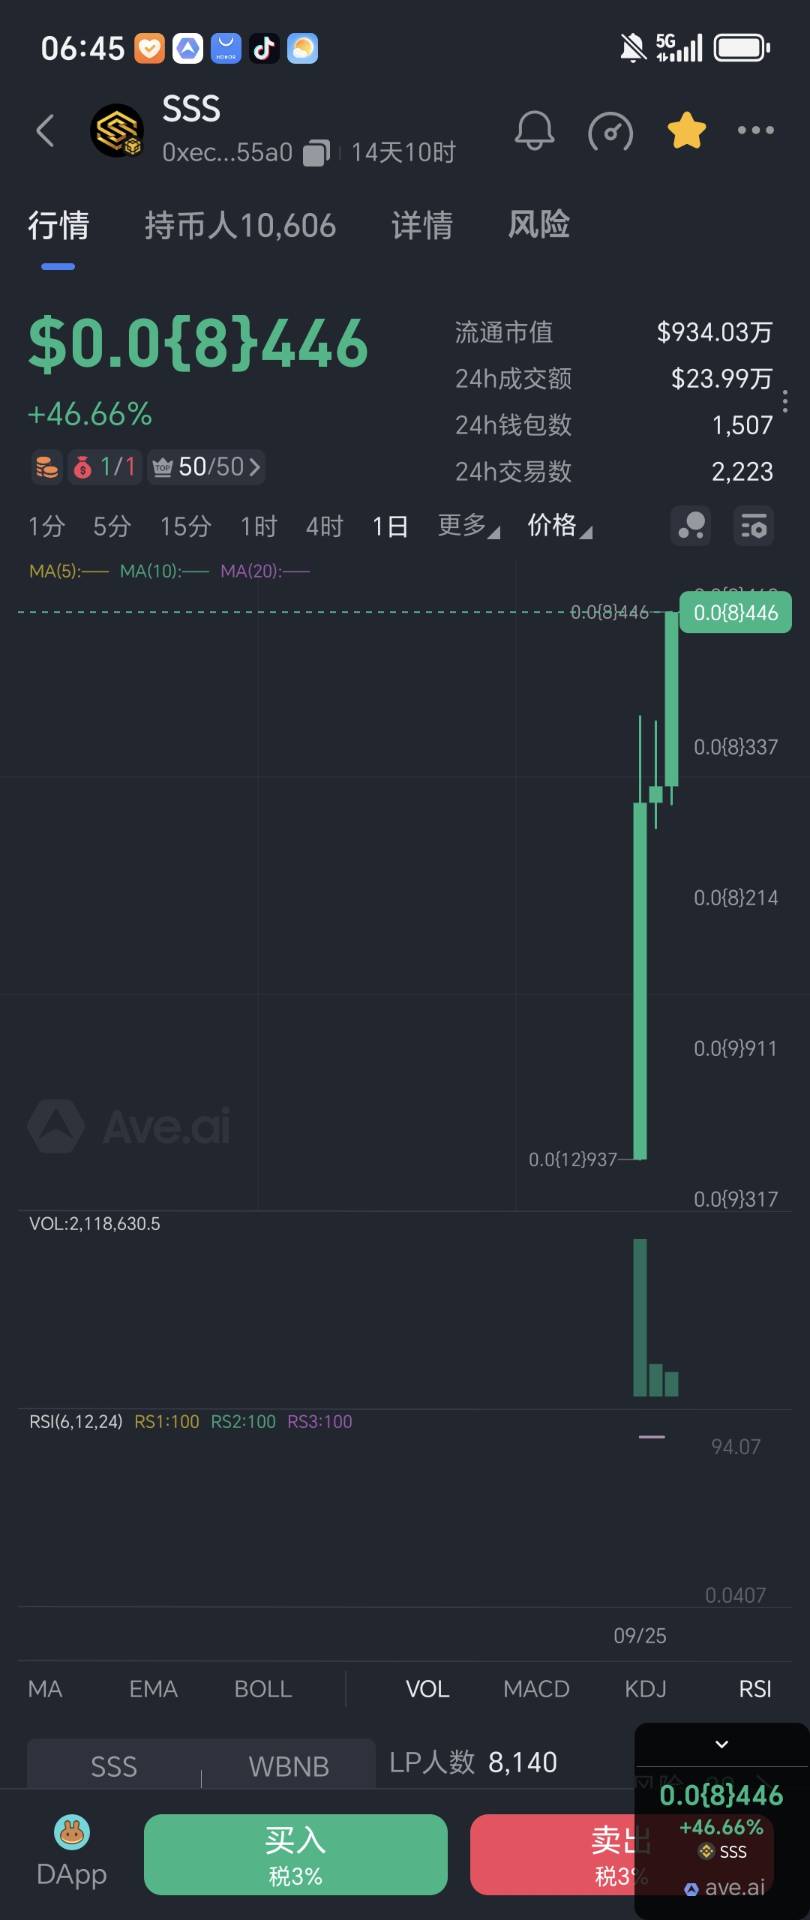The height and width of the screenshot is (1920, 810).
Task: Open price alert bell icon
Action: (534, 130)
